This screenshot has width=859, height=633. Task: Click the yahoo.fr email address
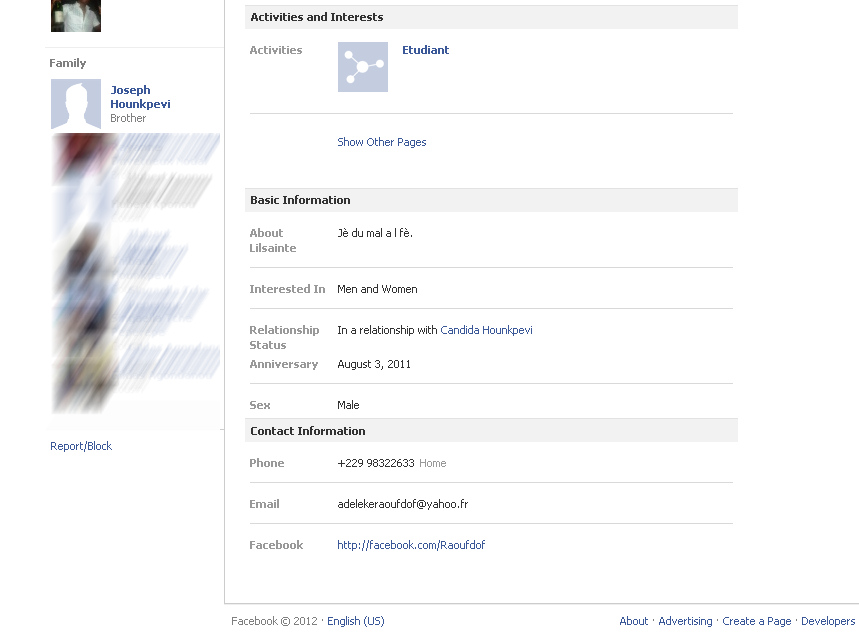402,504
